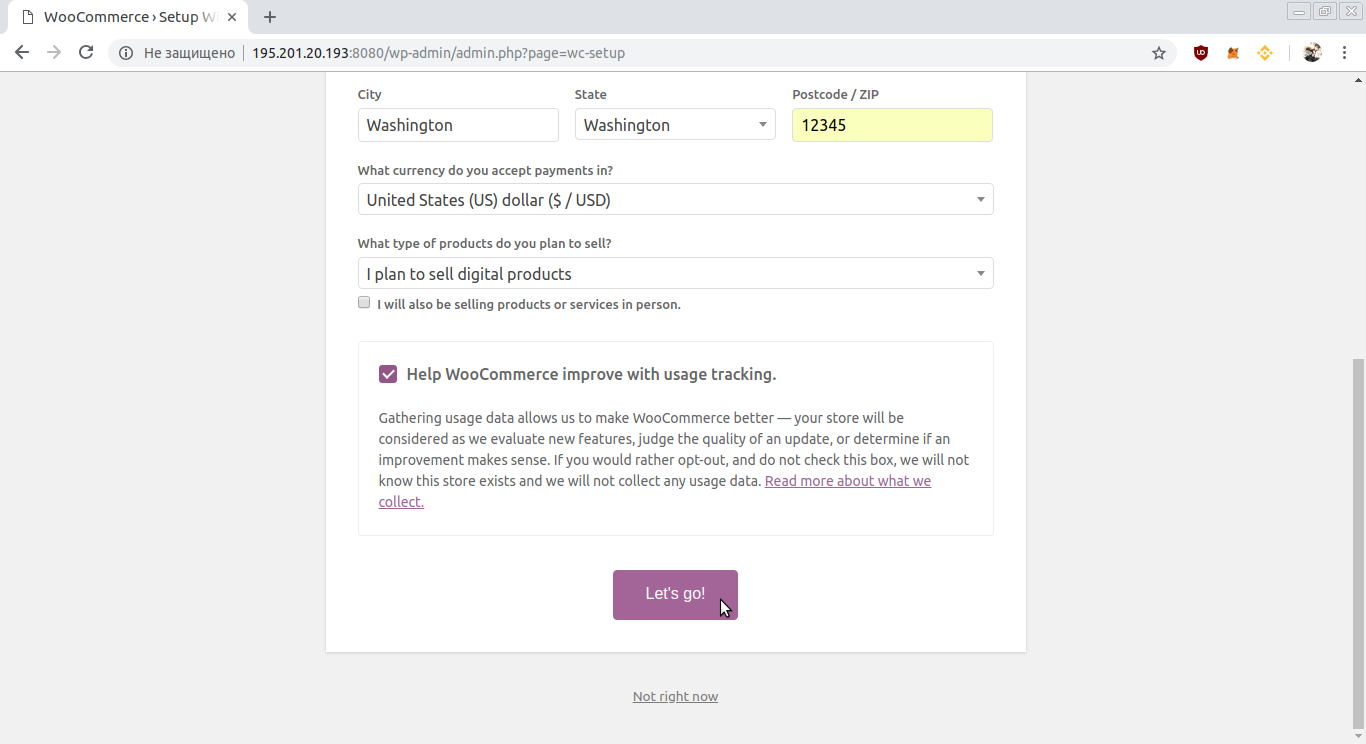This screenshot has height=744, width=1366.
Task: Click the scrollbar down arrow
Action: [x=1357, y=737]
